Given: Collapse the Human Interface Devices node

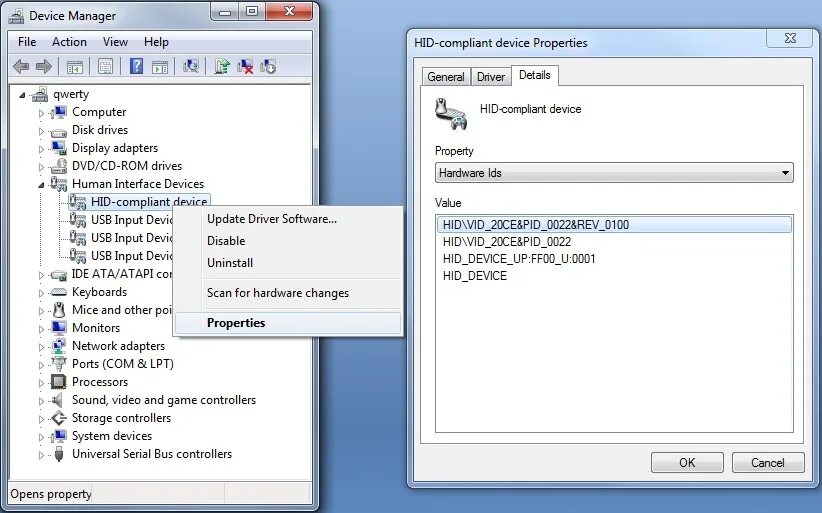Looking at the screenshot, I should point(41,184).
